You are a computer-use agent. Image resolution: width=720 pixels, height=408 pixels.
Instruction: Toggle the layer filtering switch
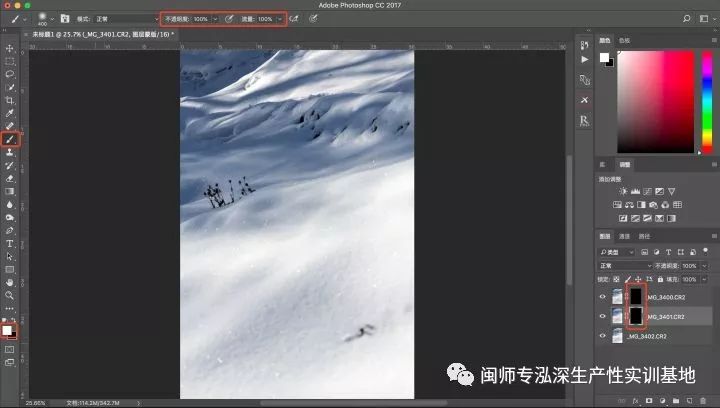706,251
